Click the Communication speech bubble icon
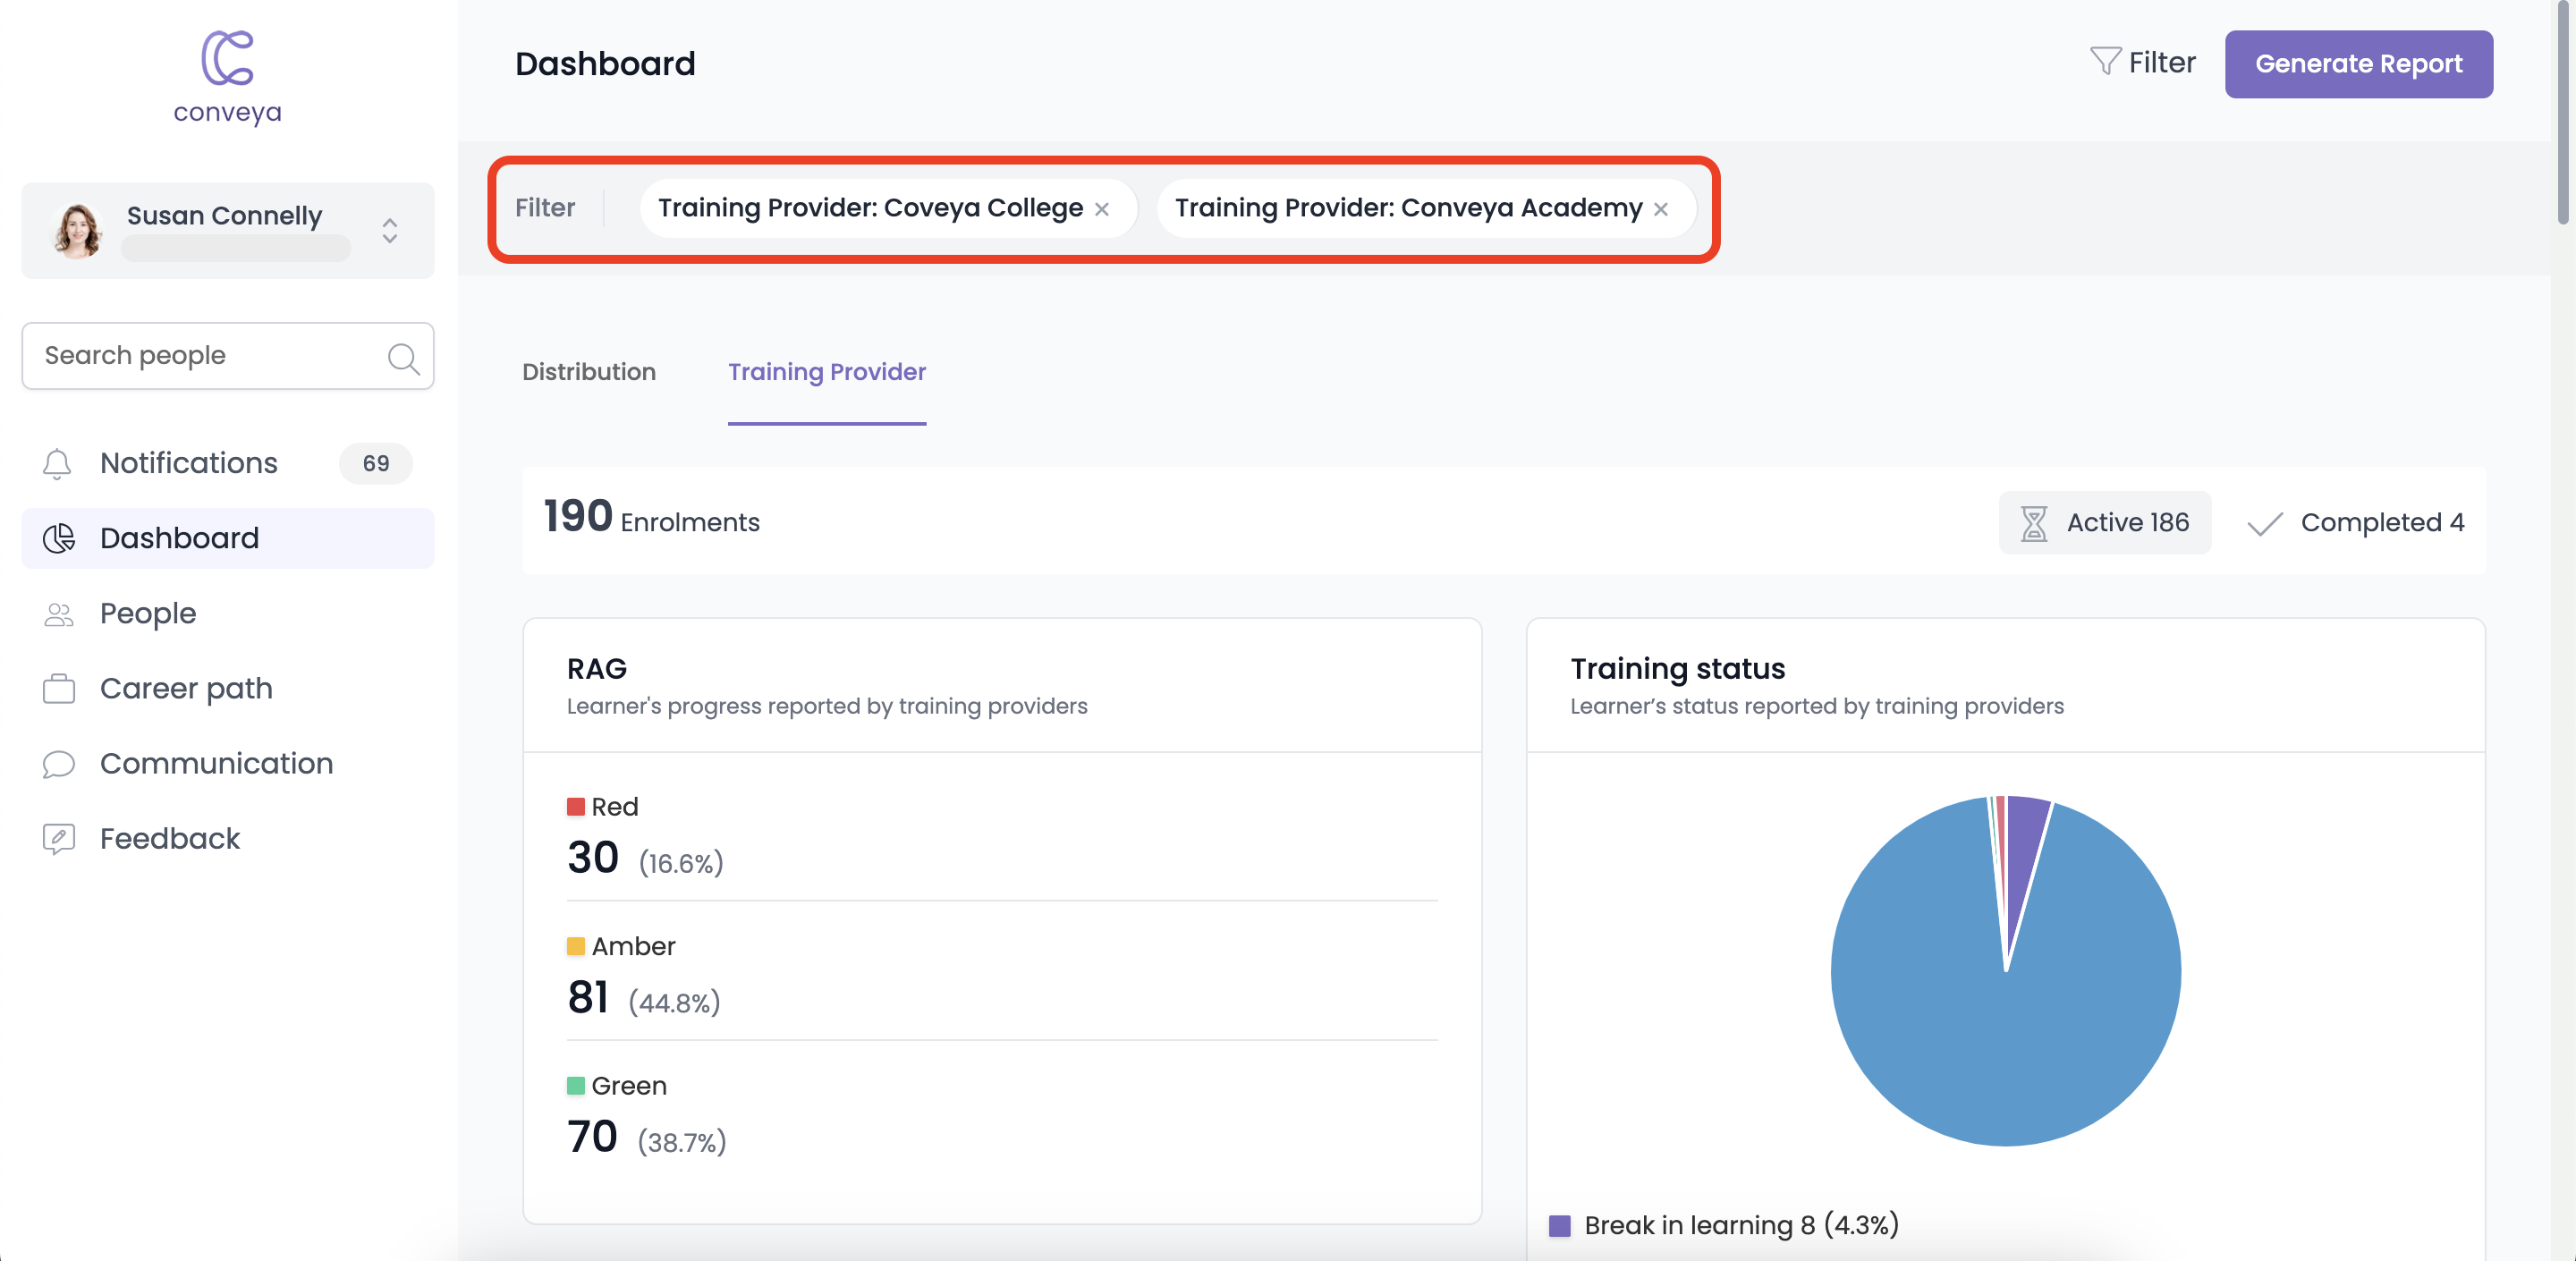Image resolution: width=2576 pixels, height=1261 pixels. coord(59,764)
